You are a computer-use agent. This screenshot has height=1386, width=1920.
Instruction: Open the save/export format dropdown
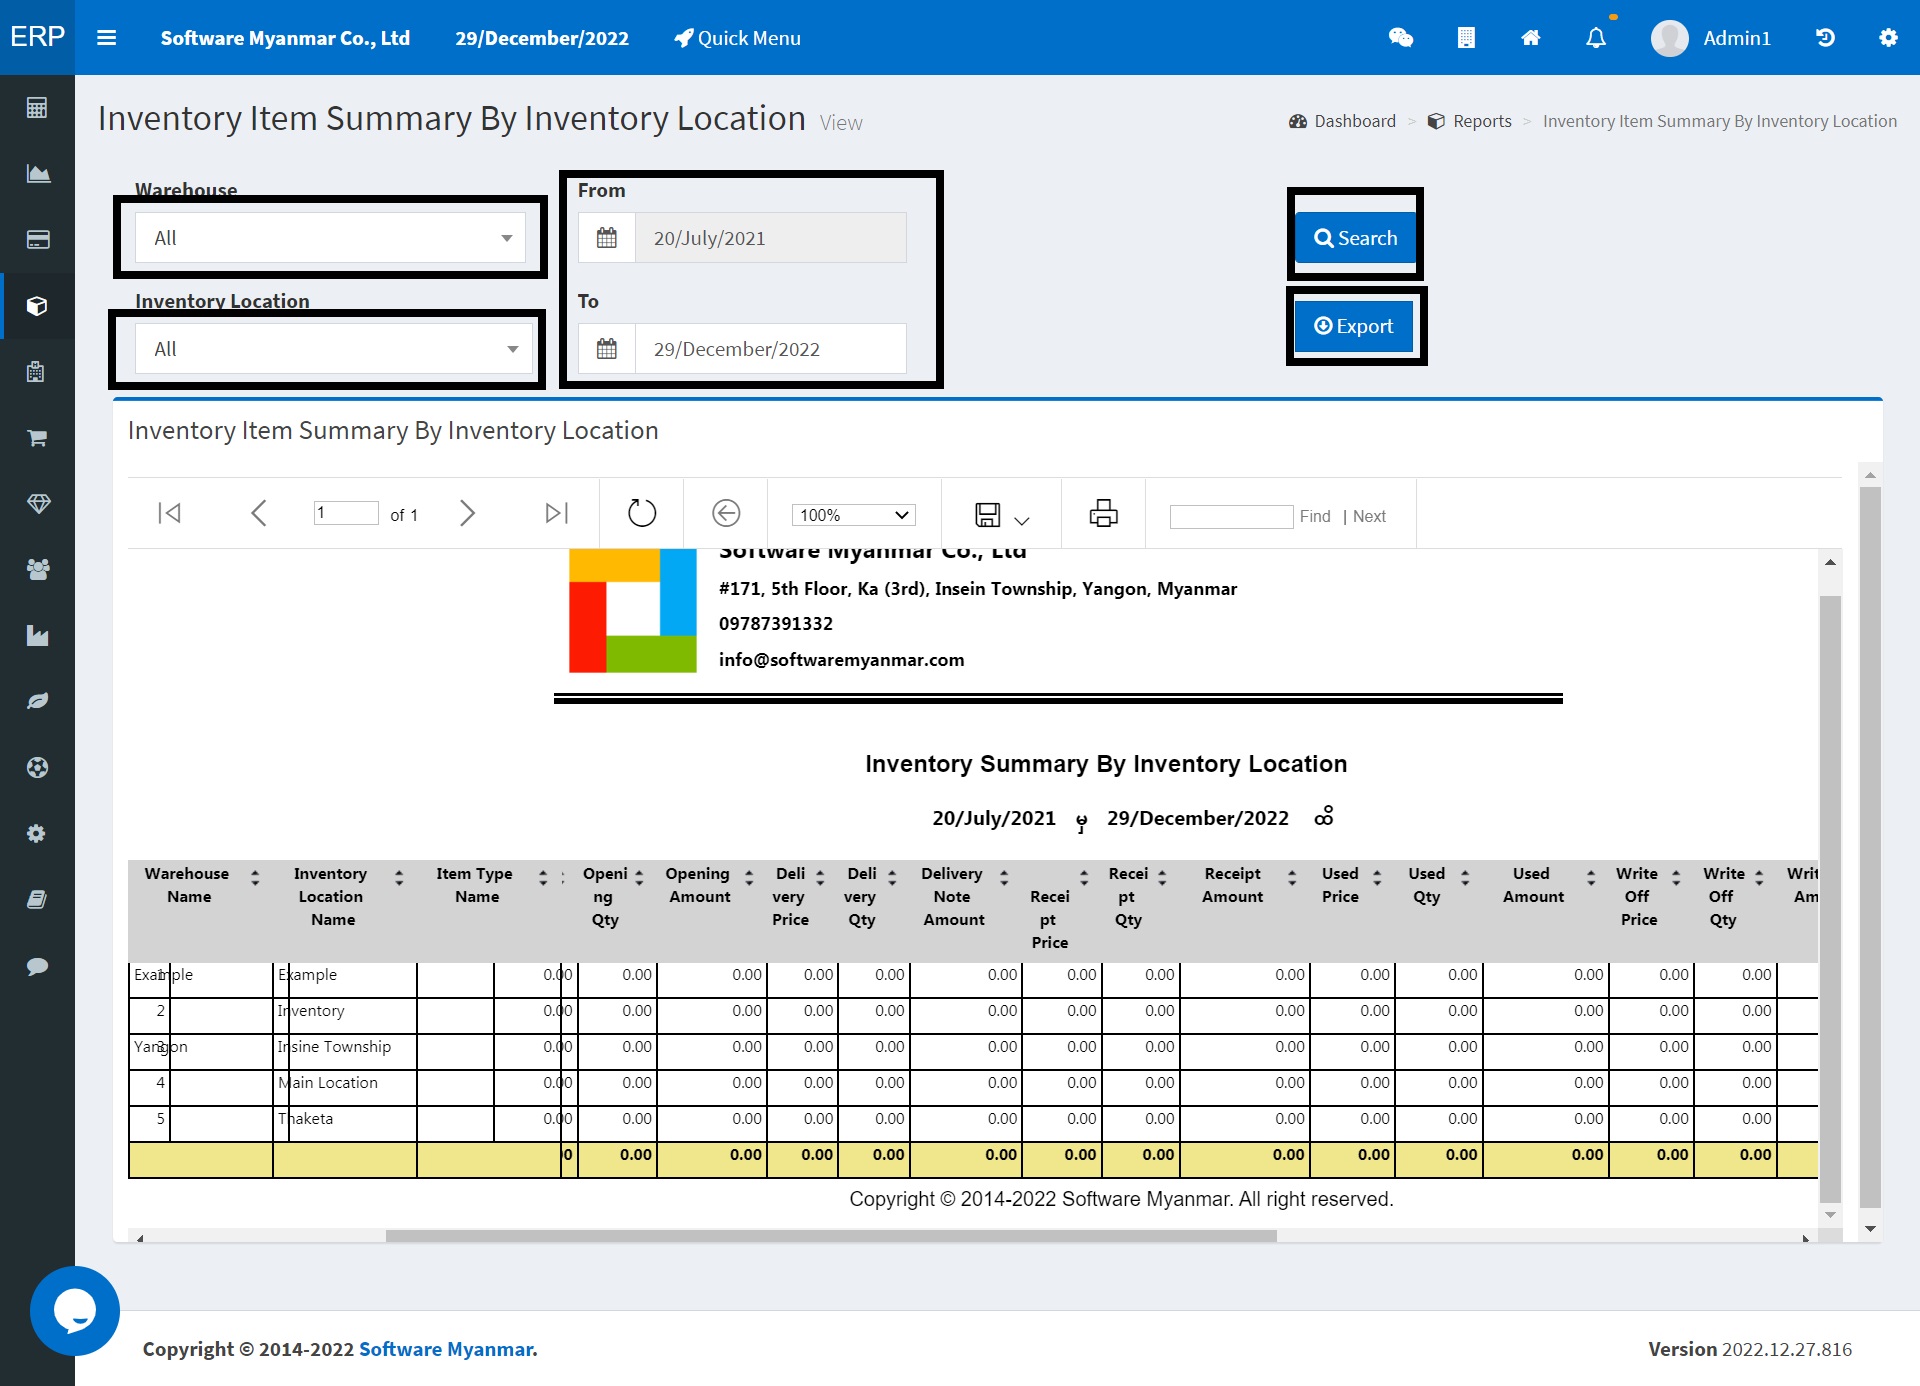coord(1002,514)
